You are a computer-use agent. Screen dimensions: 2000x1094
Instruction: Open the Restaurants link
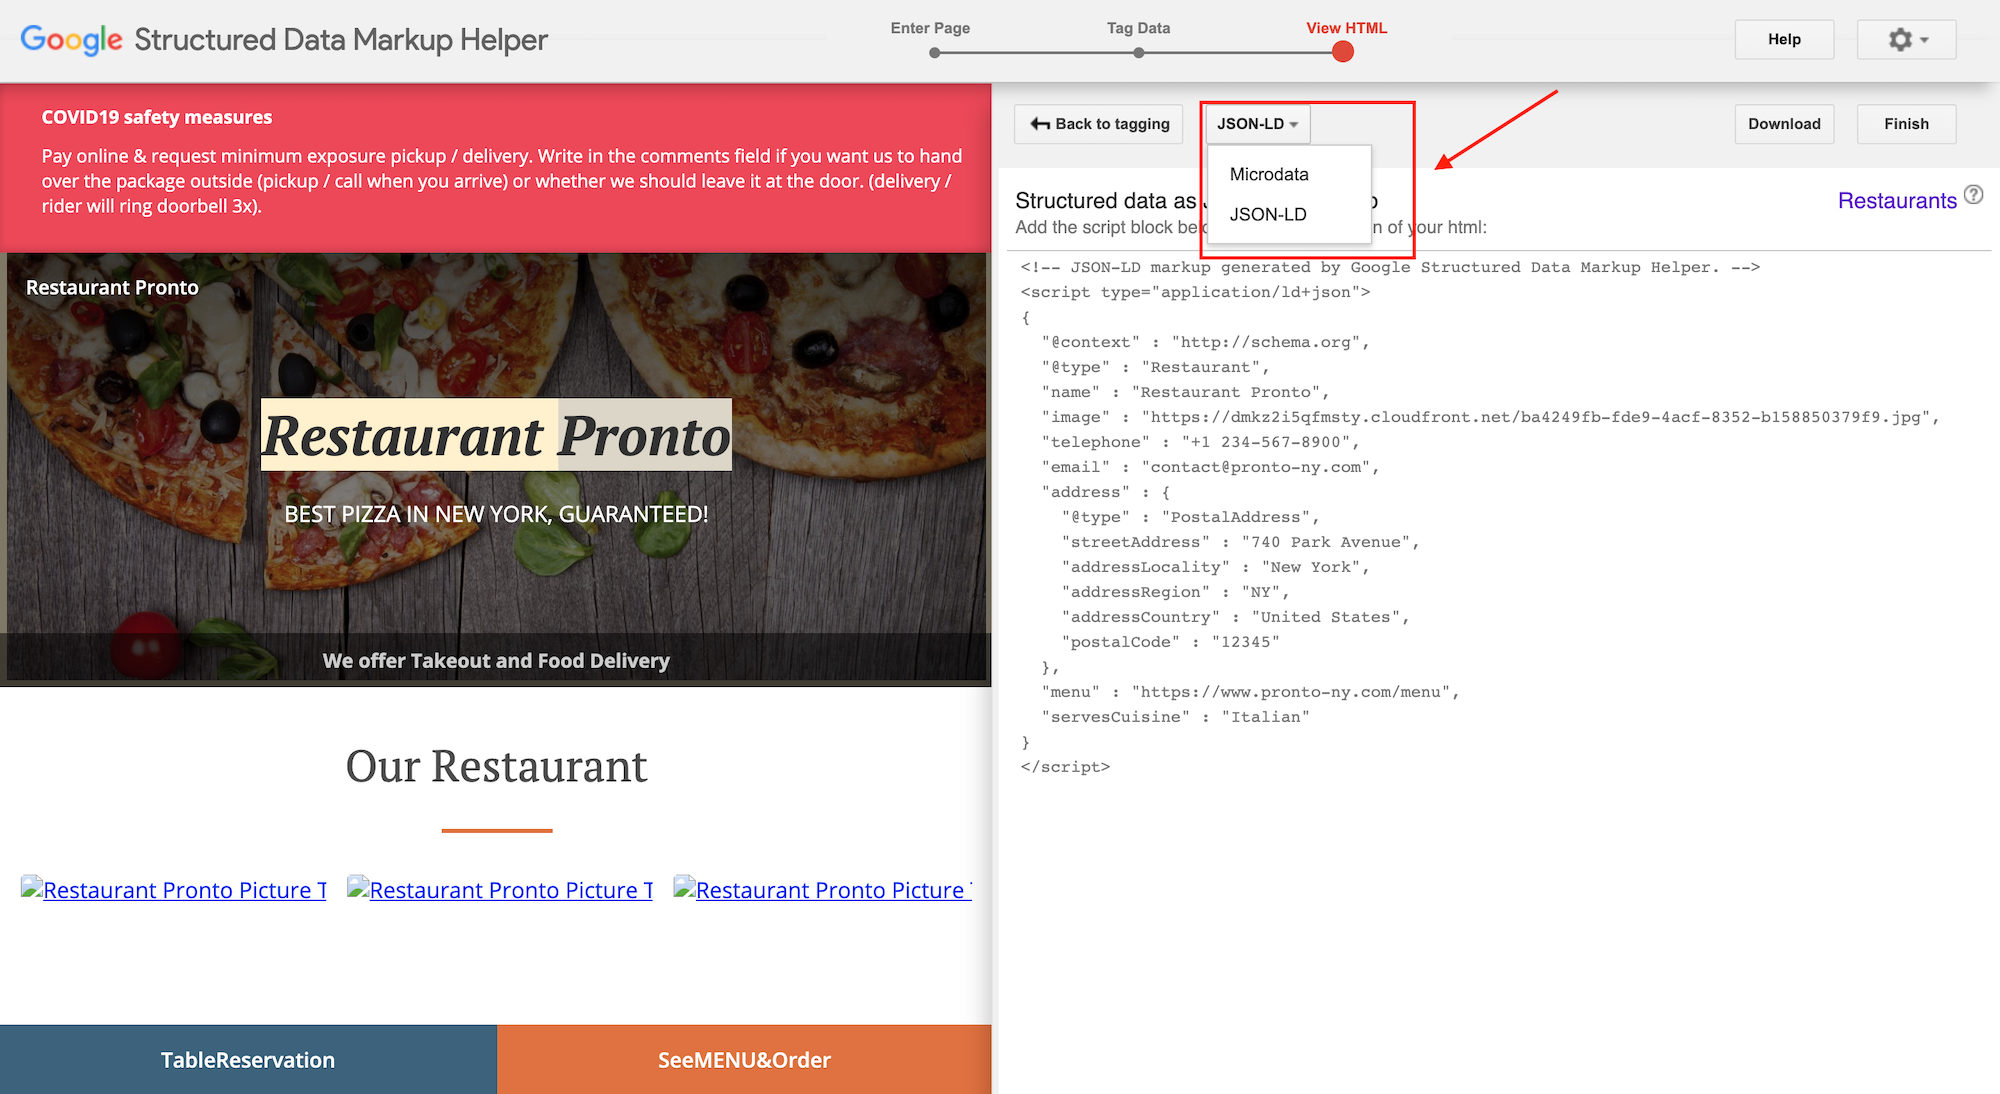point(1896,200)
